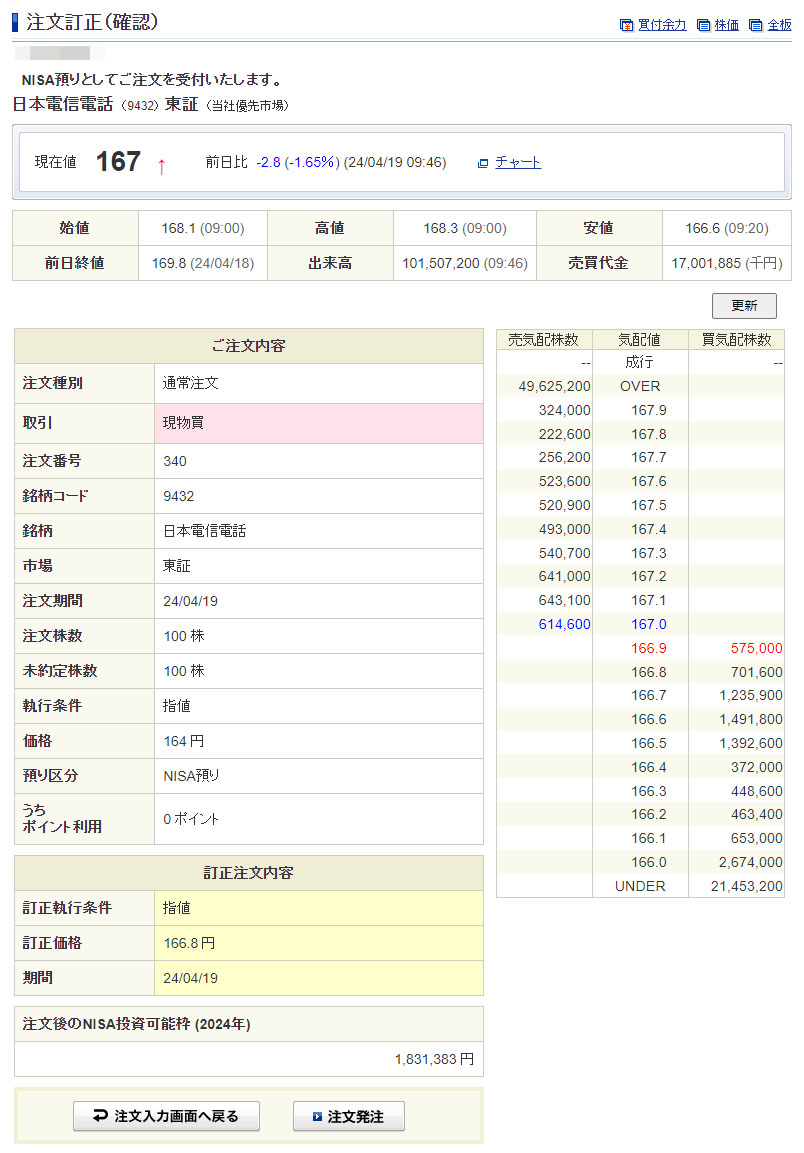Open the チャート link
Viewport: 804px width, 1153px height.
click(x=518, y=162)
